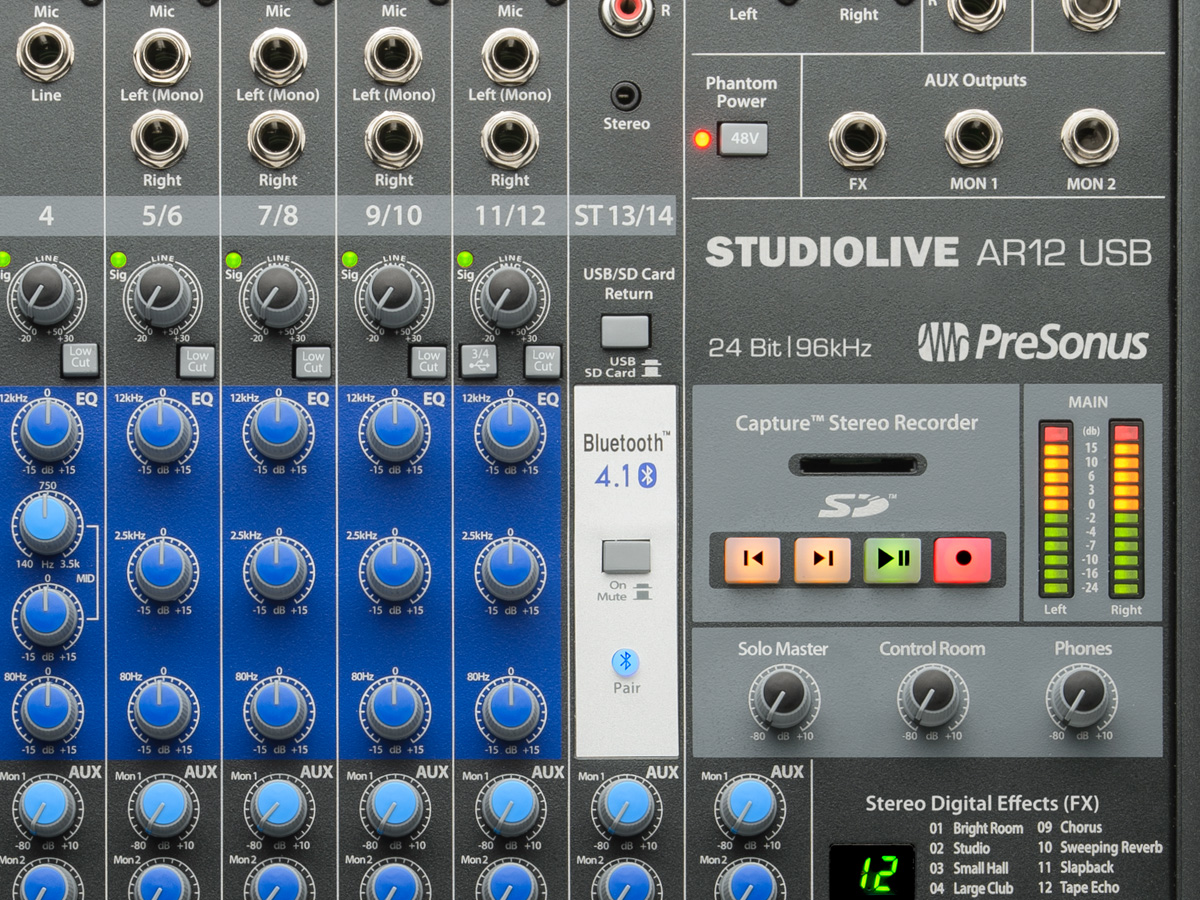This screenshot has height=900, width=1200.
Task: Click the 12kHz EQ knob on channel 11/12
Action: (x=510, y=430)
